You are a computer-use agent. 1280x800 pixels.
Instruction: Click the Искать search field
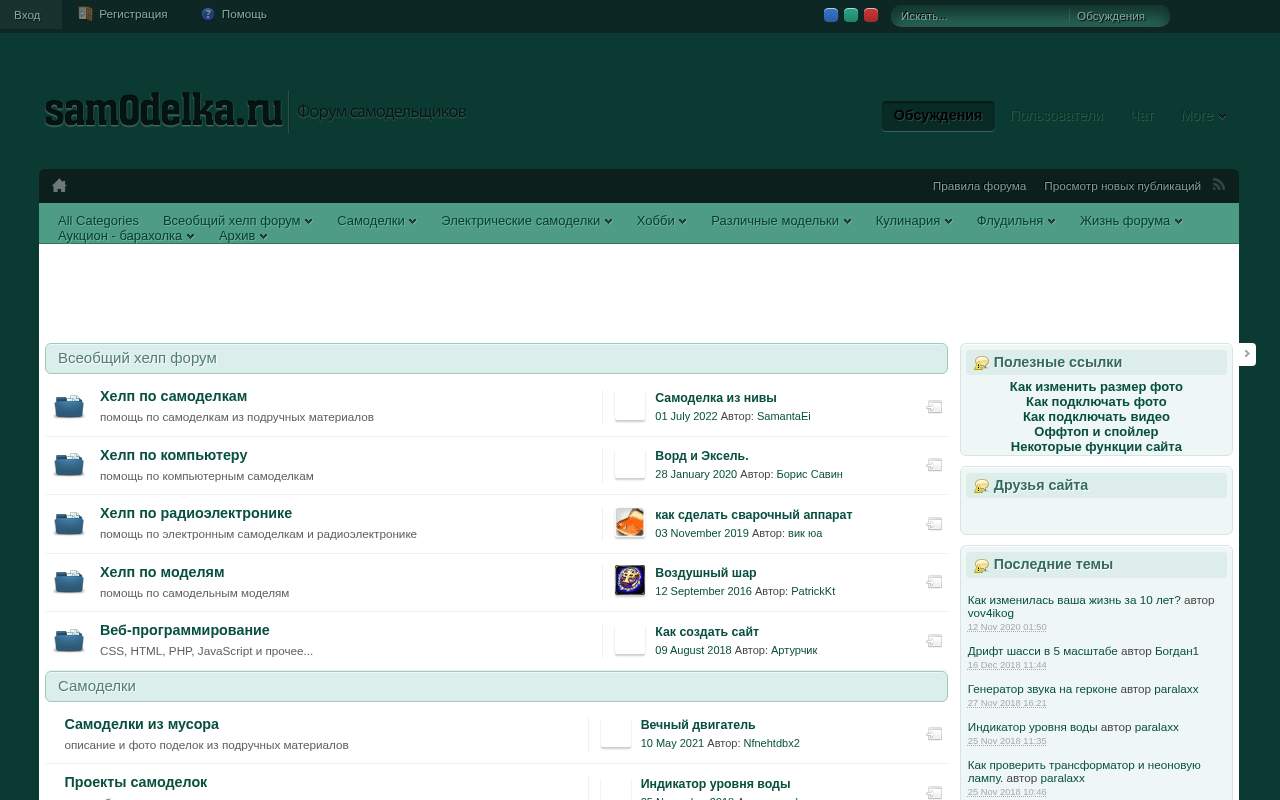pos(981,16)
